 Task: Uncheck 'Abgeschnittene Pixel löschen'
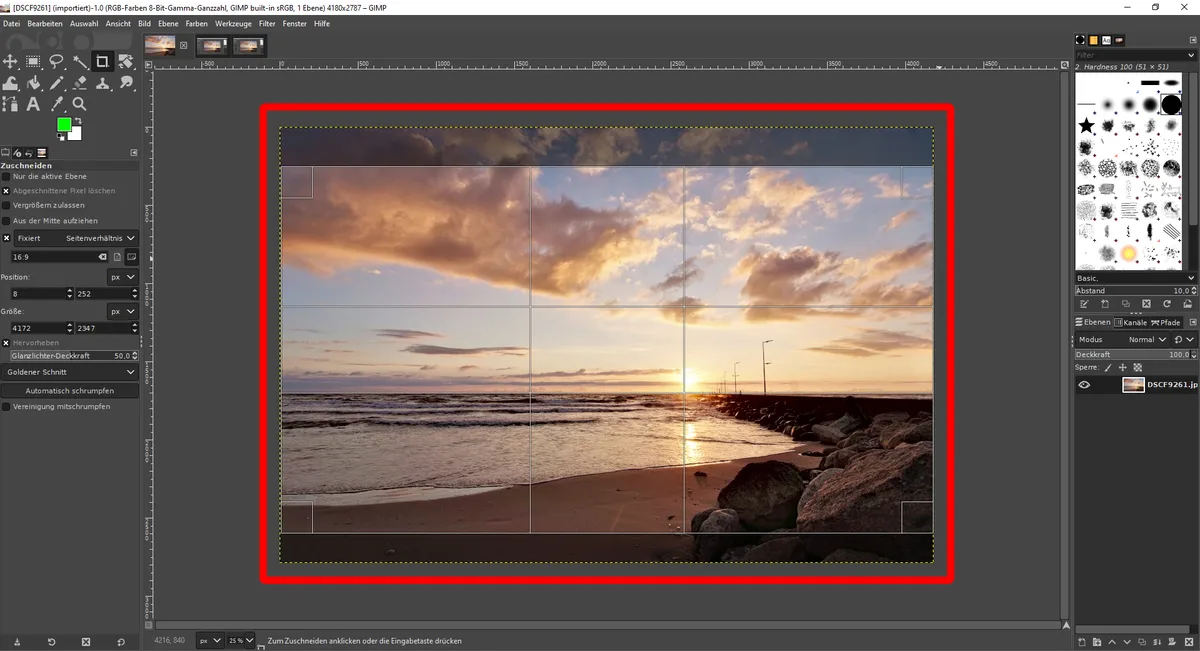pyautogui.click(x=6, y=190)
